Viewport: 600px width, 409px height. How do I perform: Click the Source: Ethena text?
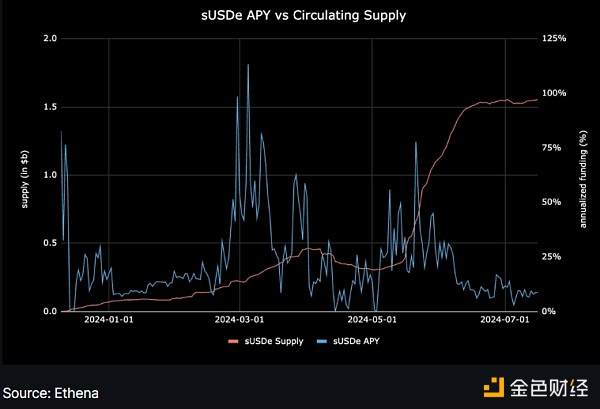(50, 392)
